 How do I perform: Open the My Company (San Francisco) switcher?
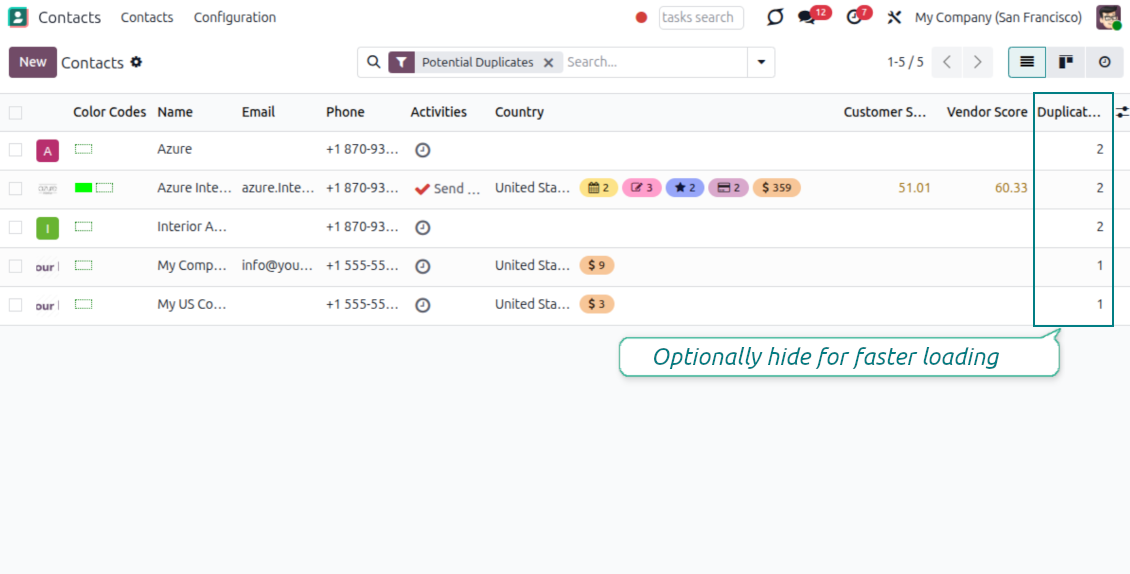point(997,18)
